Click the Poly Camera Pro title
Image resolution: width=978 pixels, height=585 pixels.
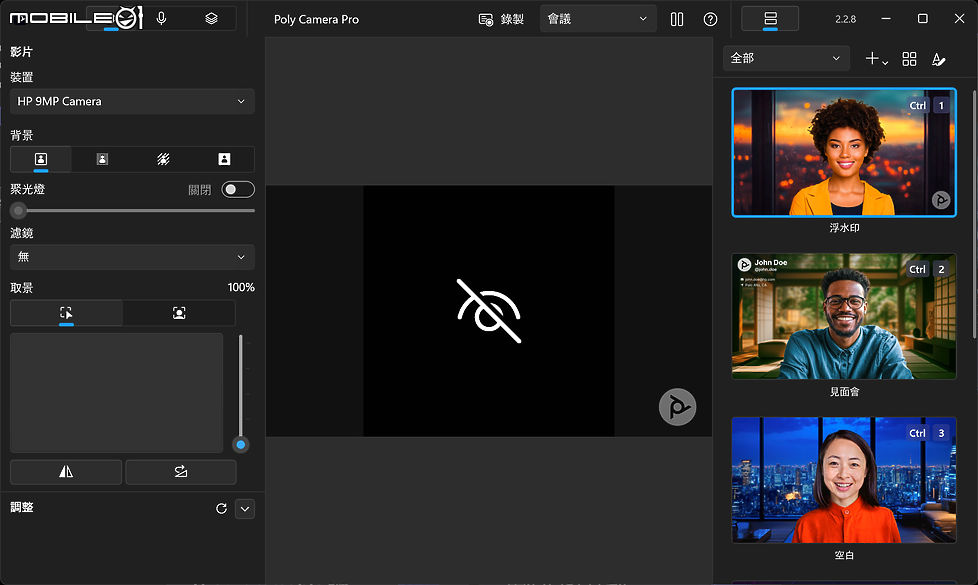tap(316, 19)
